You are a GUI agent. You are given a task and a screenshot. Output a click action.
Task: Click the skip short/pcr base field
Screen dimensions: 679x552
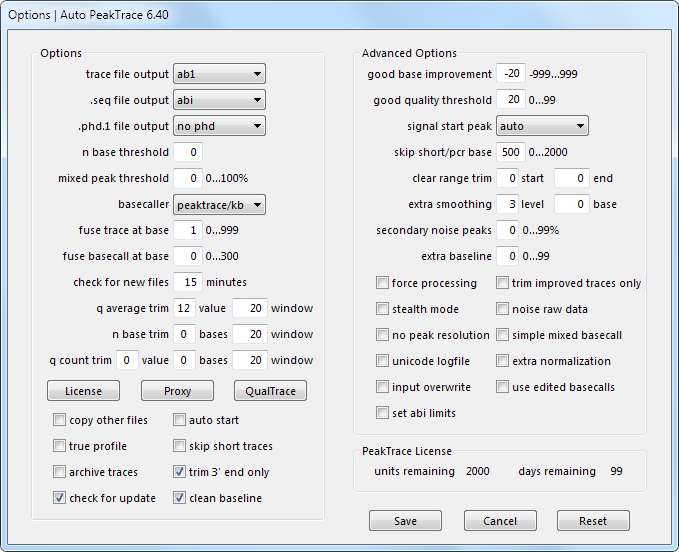[x=511, y=152]
